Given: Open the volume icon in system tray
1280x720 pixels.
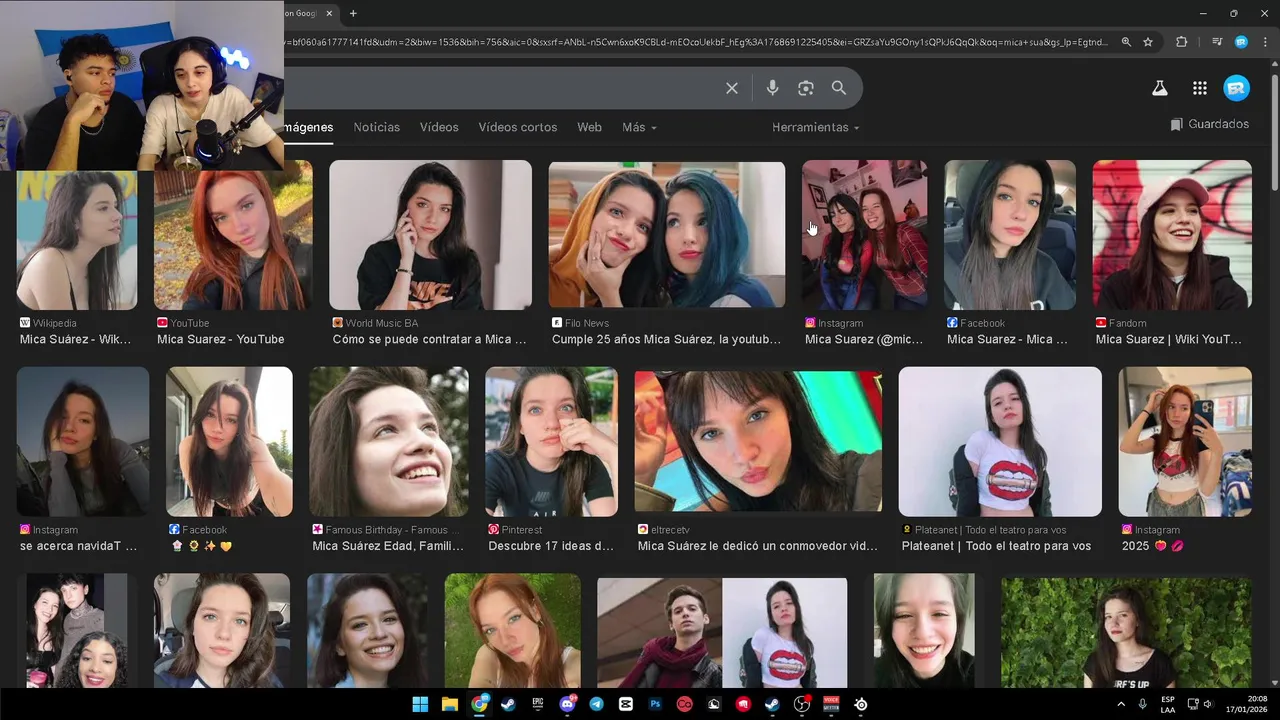Looking at the screenshot, I should (x=1208, y=704).
